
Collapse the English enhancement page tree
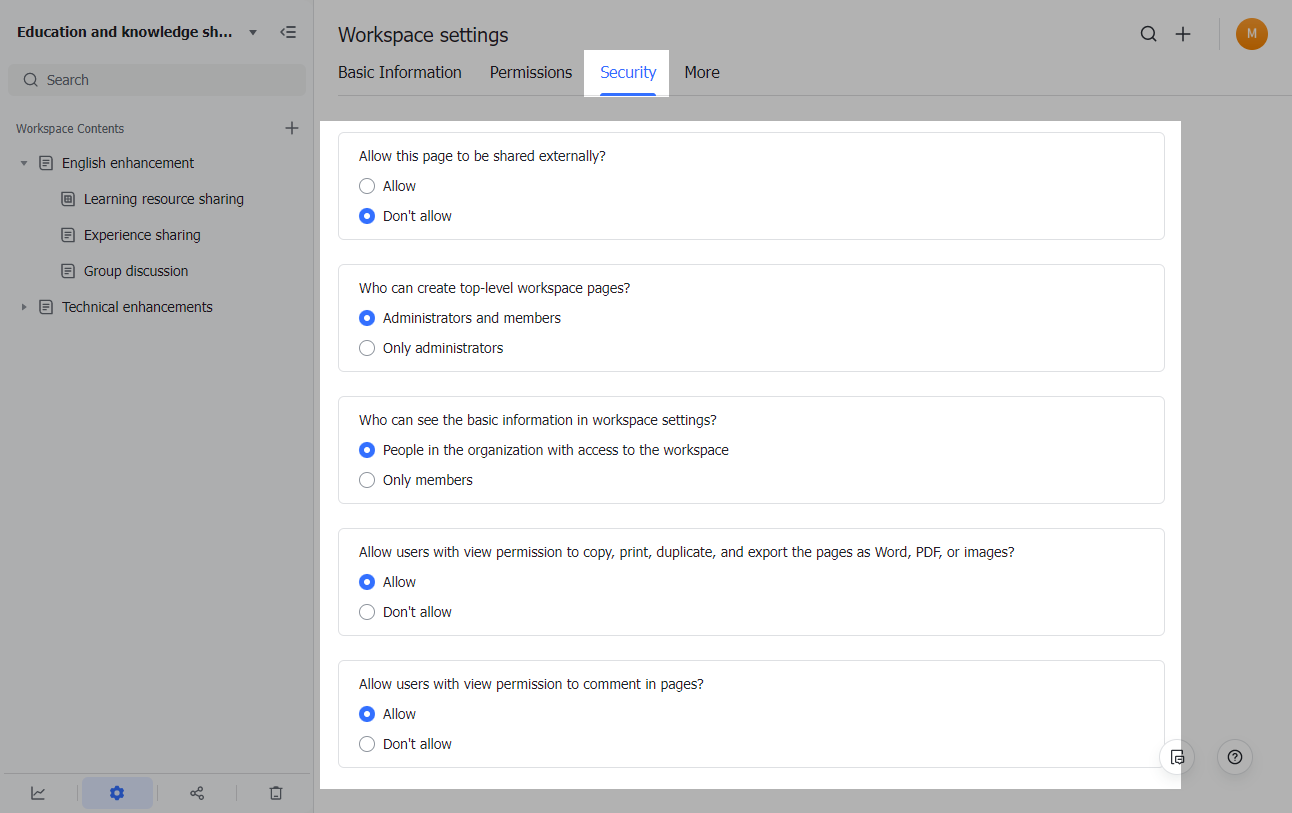click(24, 162)
